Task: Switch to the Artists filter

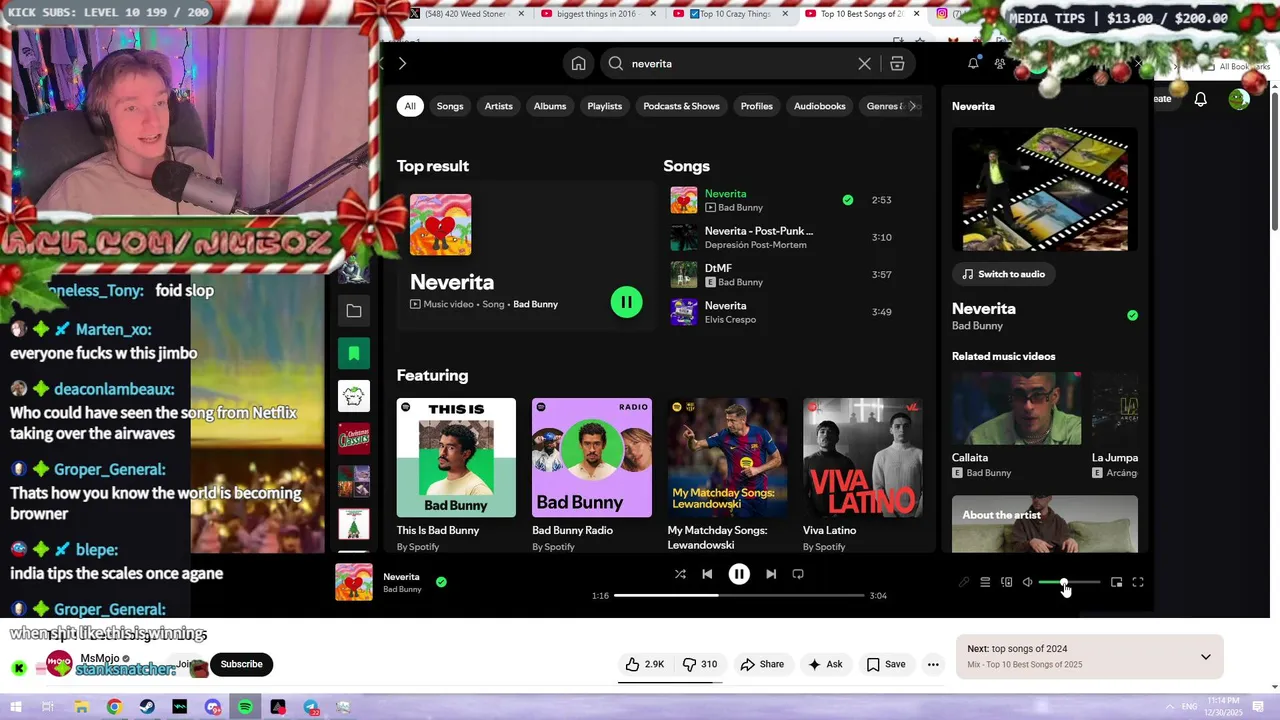Action: [x=499, y=106]
